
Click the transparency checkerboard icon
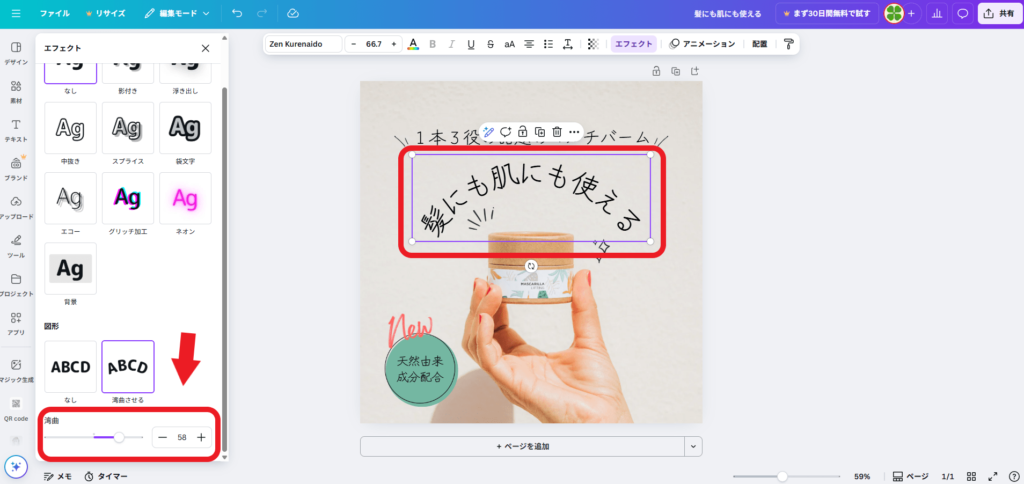pyautogui.click(x=593, y=44)
